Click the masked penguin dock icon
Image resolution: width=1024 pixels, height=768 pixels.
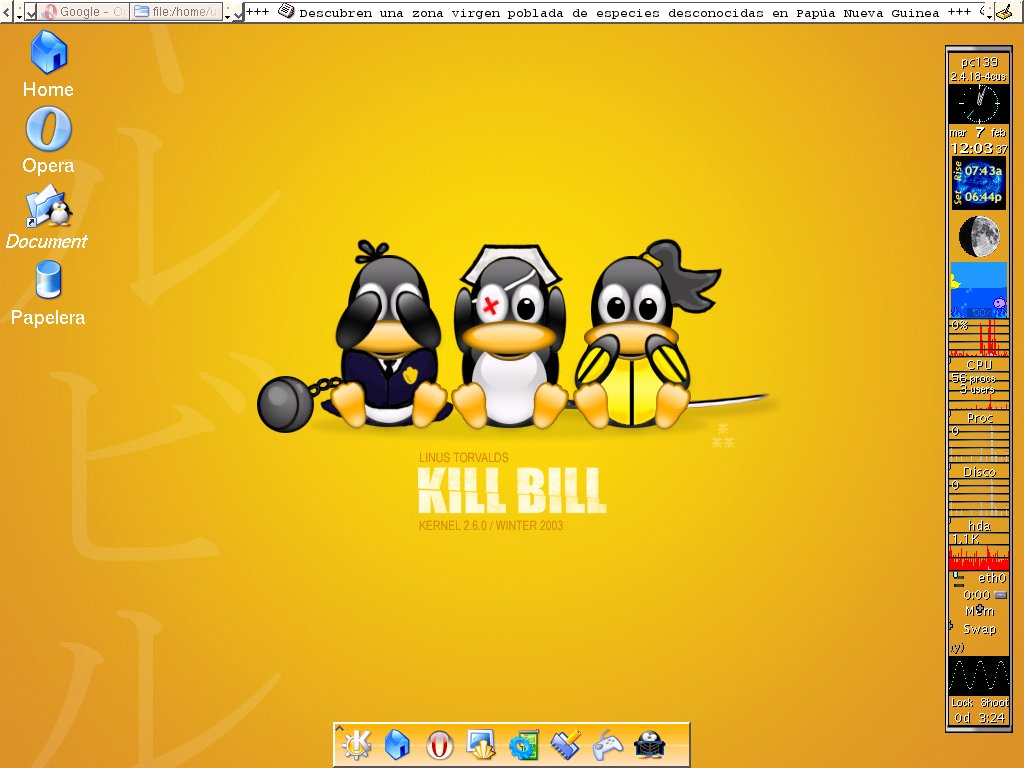[x=649, y=744]
